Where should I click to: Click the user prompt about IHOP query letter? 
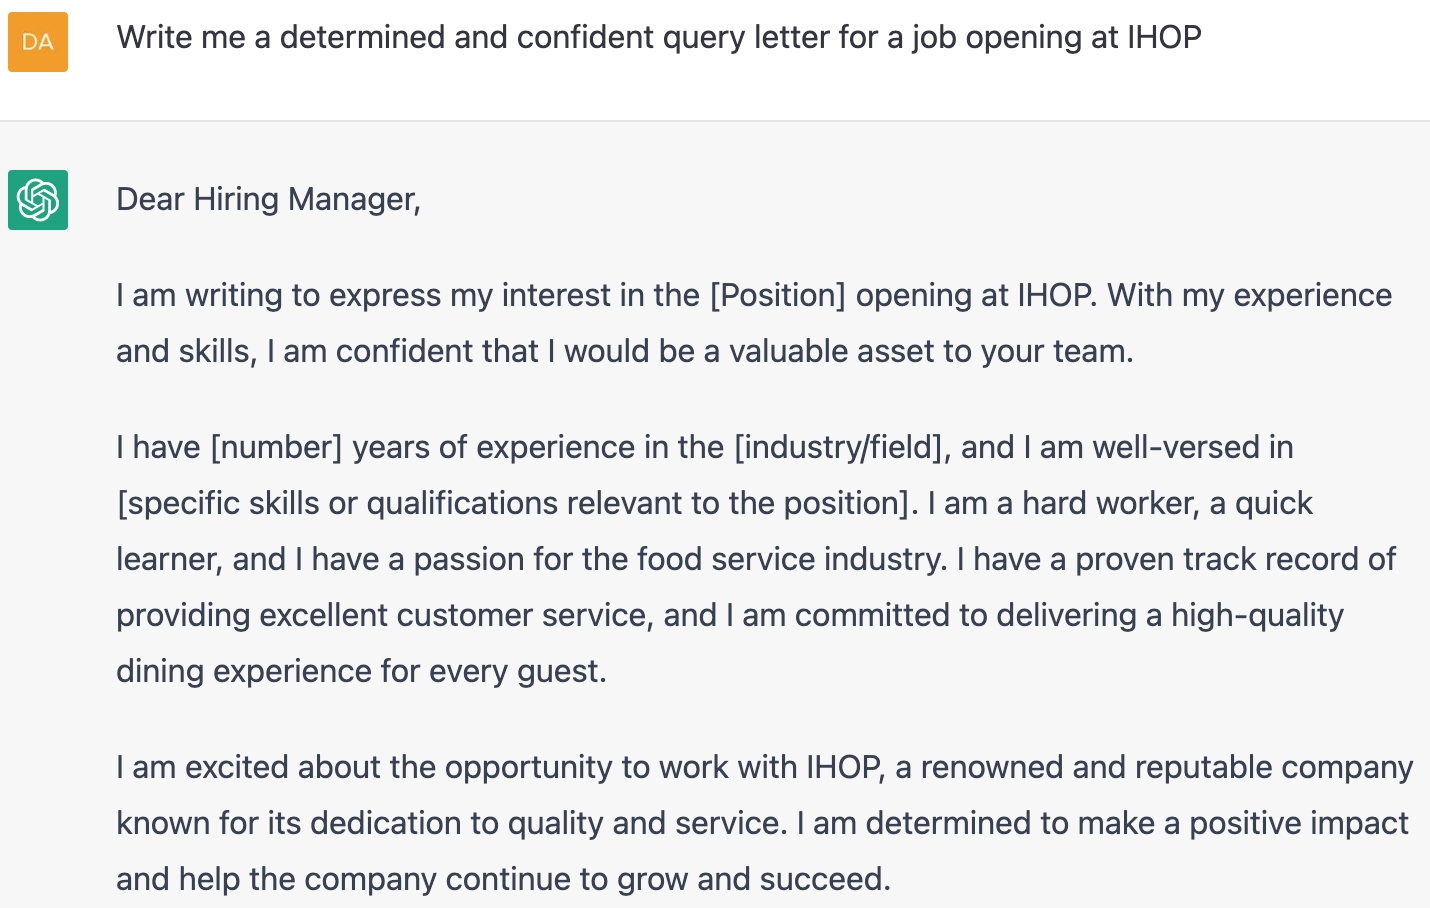(x=658, y=38)
